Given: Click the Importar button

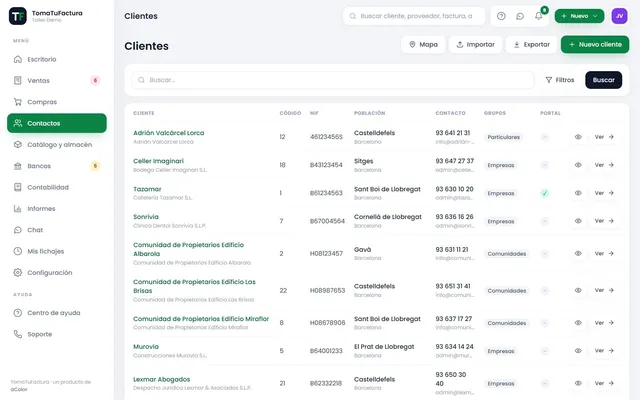Looking at the screenshot, I should click(x=476, y=44).
